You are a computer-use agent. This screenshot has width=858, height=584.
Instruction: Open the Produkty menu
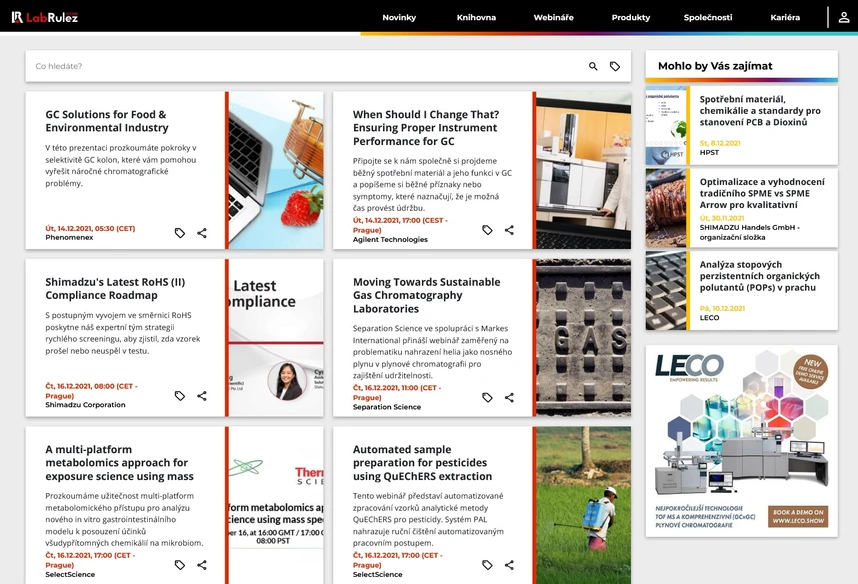pyautogui.click(x=630, y=18)
